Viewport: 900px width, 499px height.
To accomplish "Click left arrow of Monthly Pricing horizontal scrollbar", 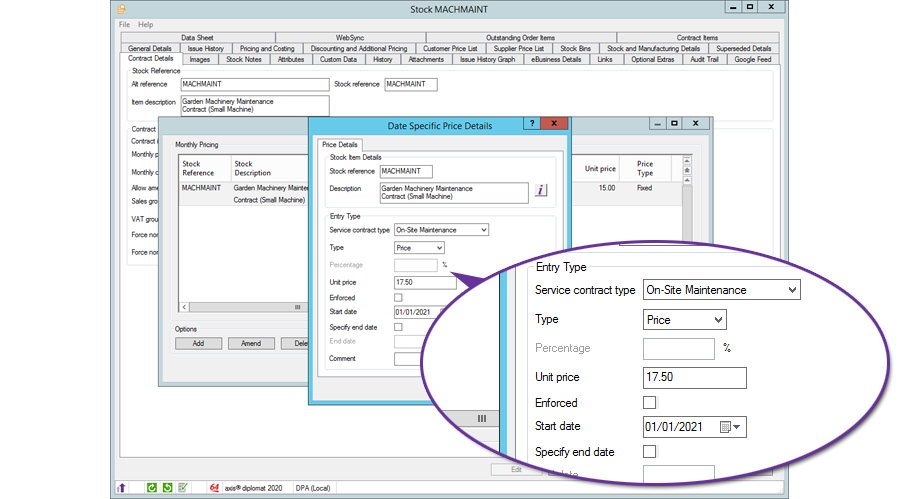I will [x=184, y=307].
